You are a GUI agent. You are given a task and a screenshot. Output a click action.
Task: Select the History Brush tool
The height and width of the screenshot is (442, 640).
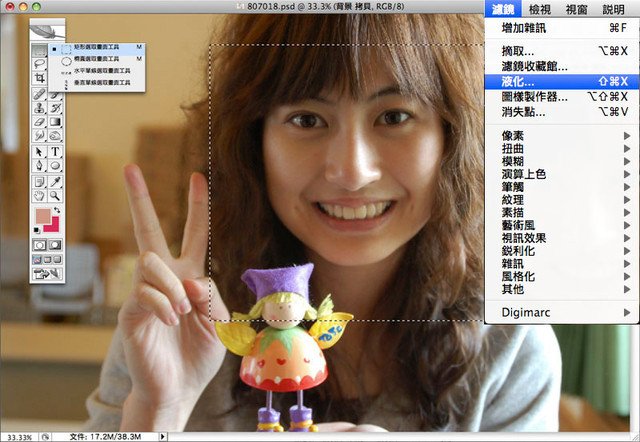(55, 108)
